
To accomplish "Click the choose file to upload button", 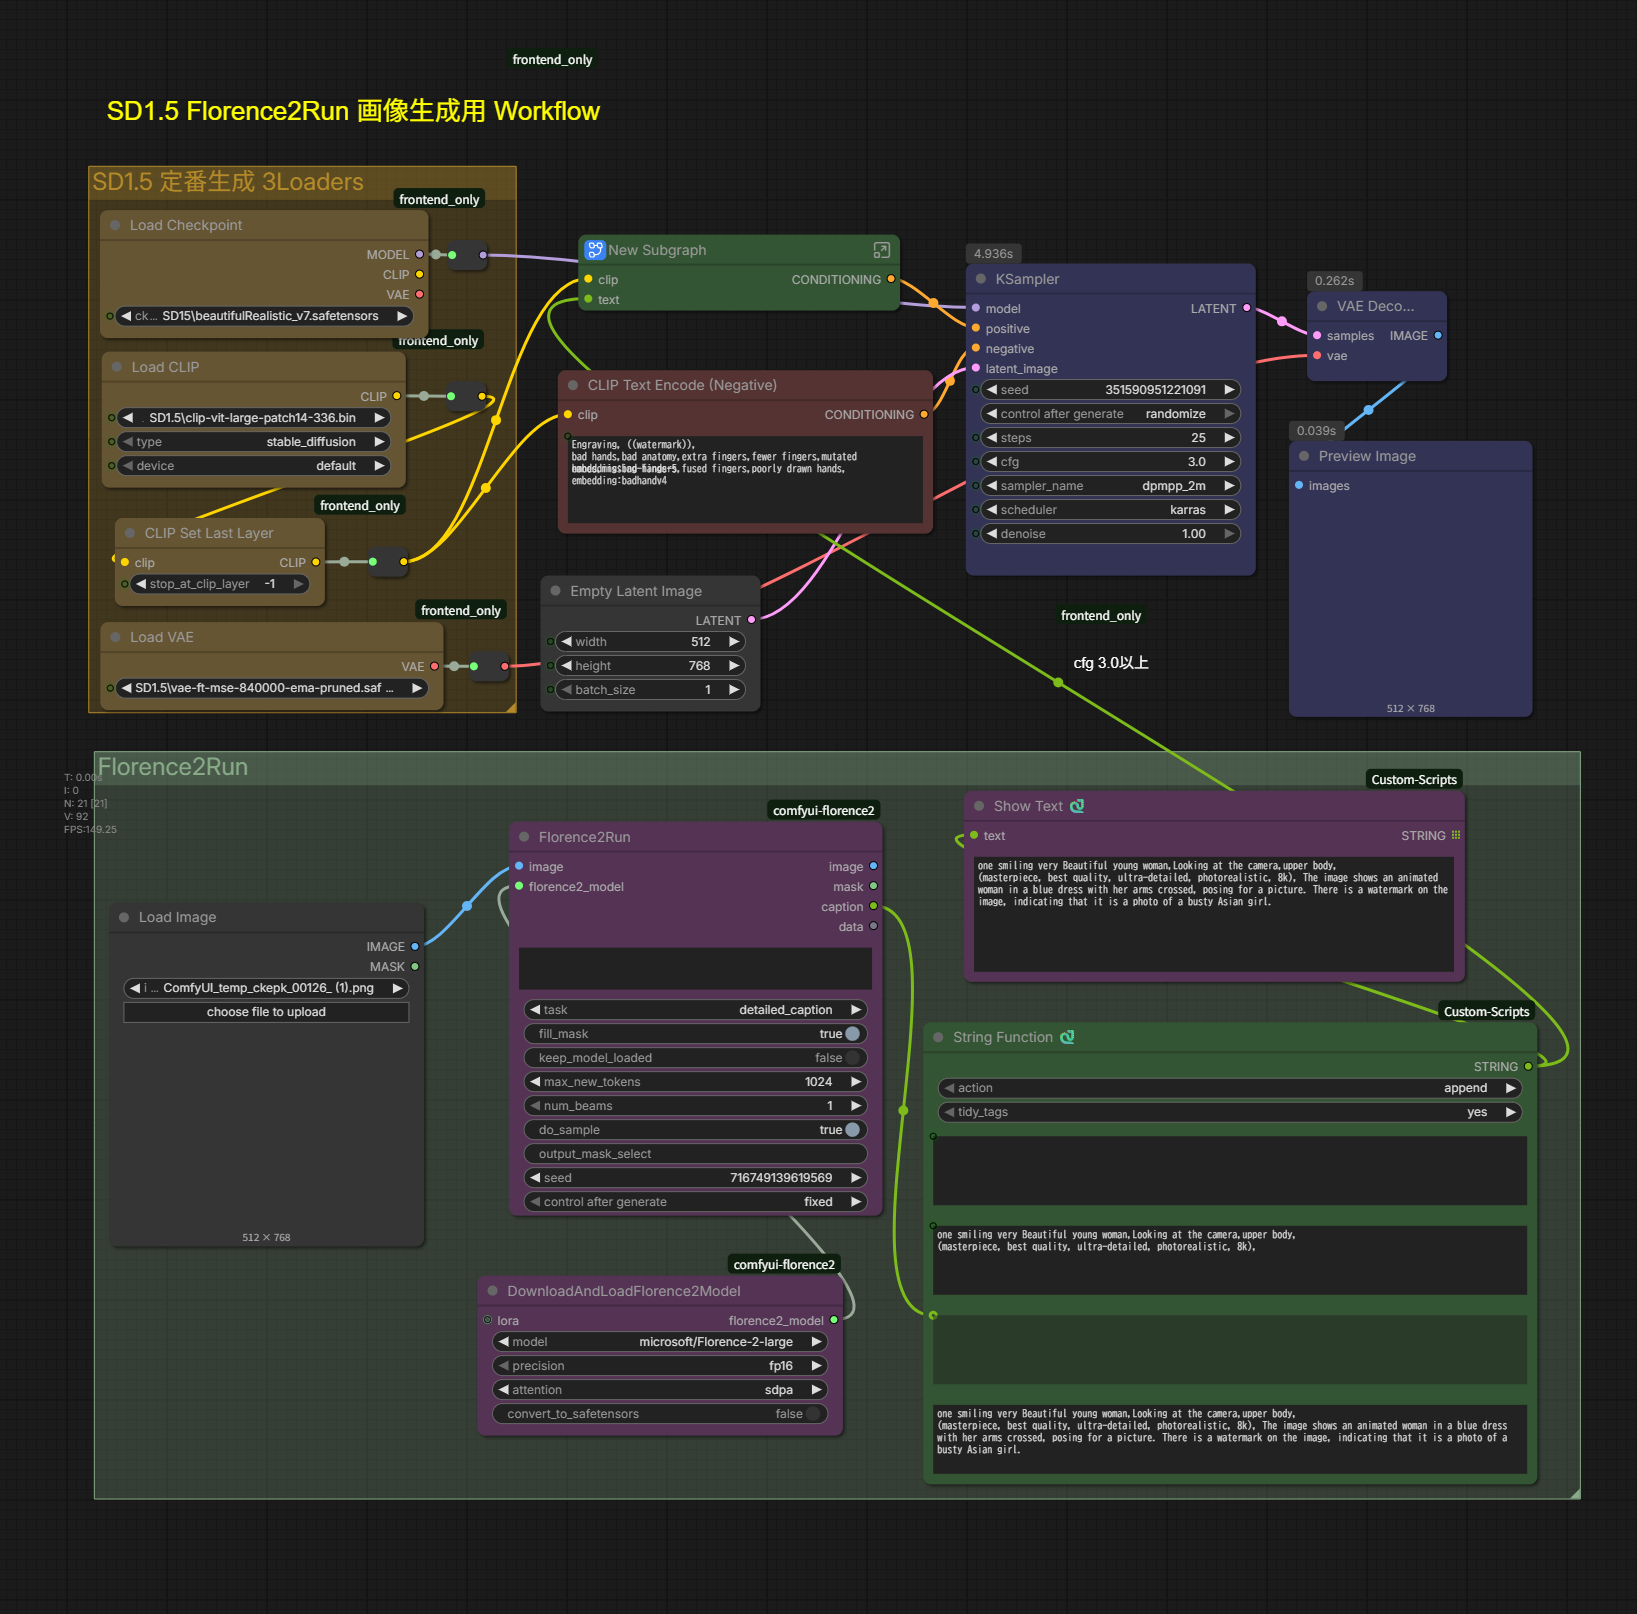I will [266, 1012].
